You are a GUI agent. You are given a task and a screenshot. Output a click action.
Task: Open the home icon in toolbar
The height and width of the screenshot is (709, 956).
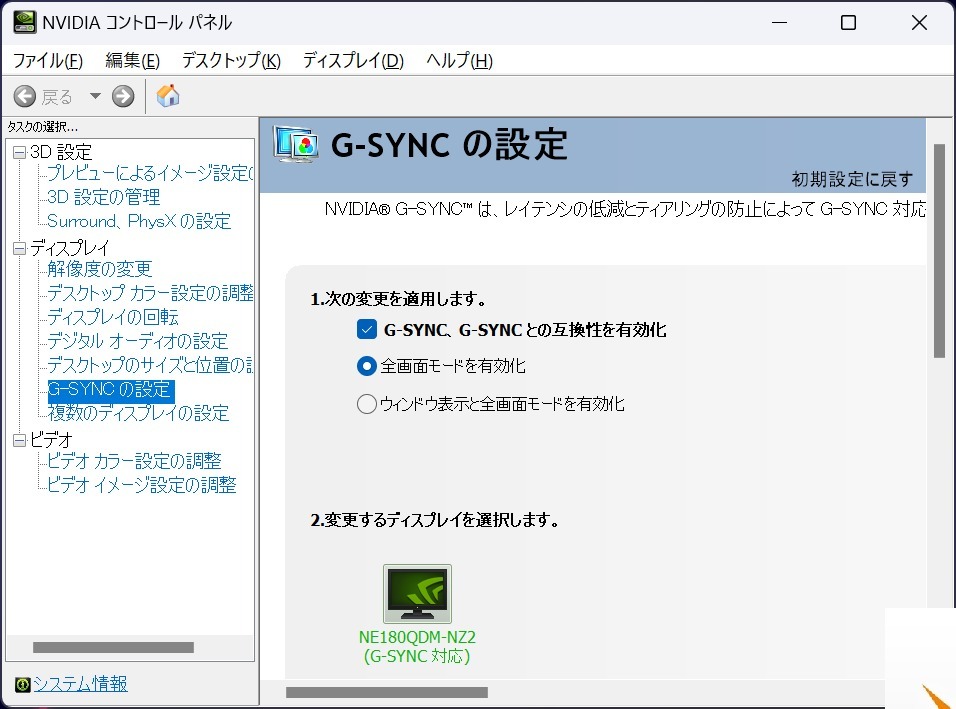point(168,96)
